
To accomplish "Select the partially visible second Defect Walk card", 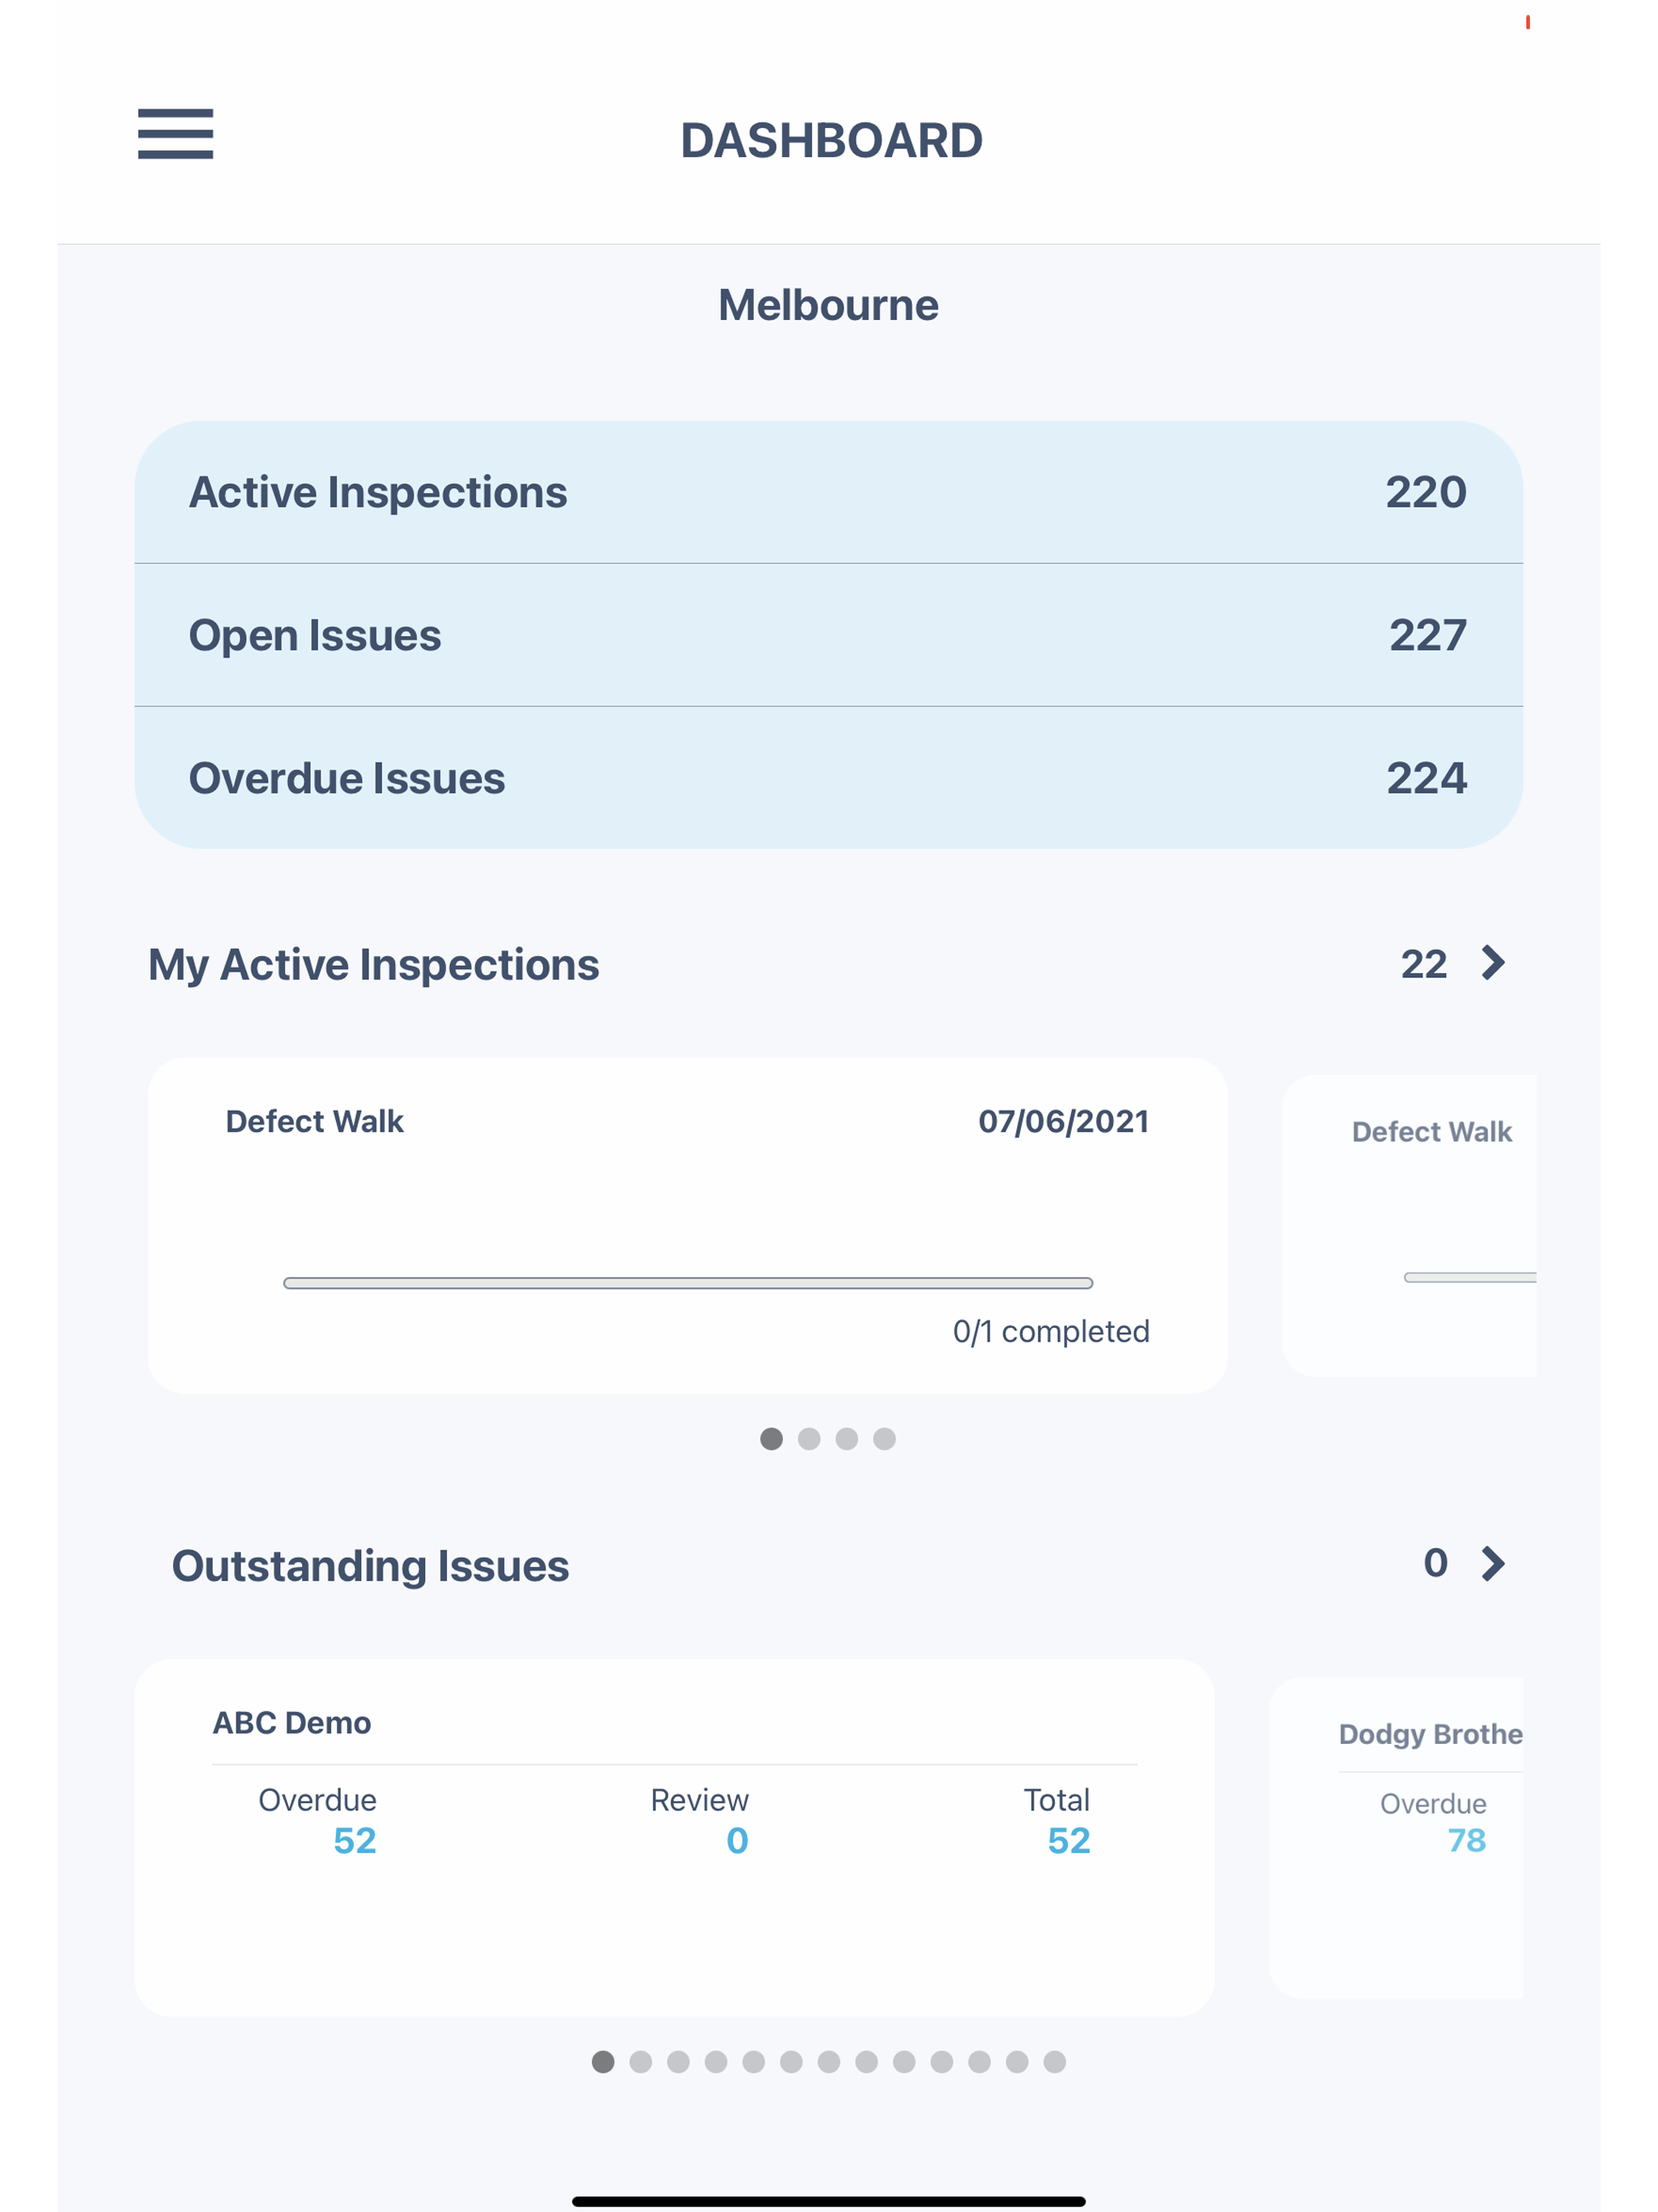I will (1430, 1224).
